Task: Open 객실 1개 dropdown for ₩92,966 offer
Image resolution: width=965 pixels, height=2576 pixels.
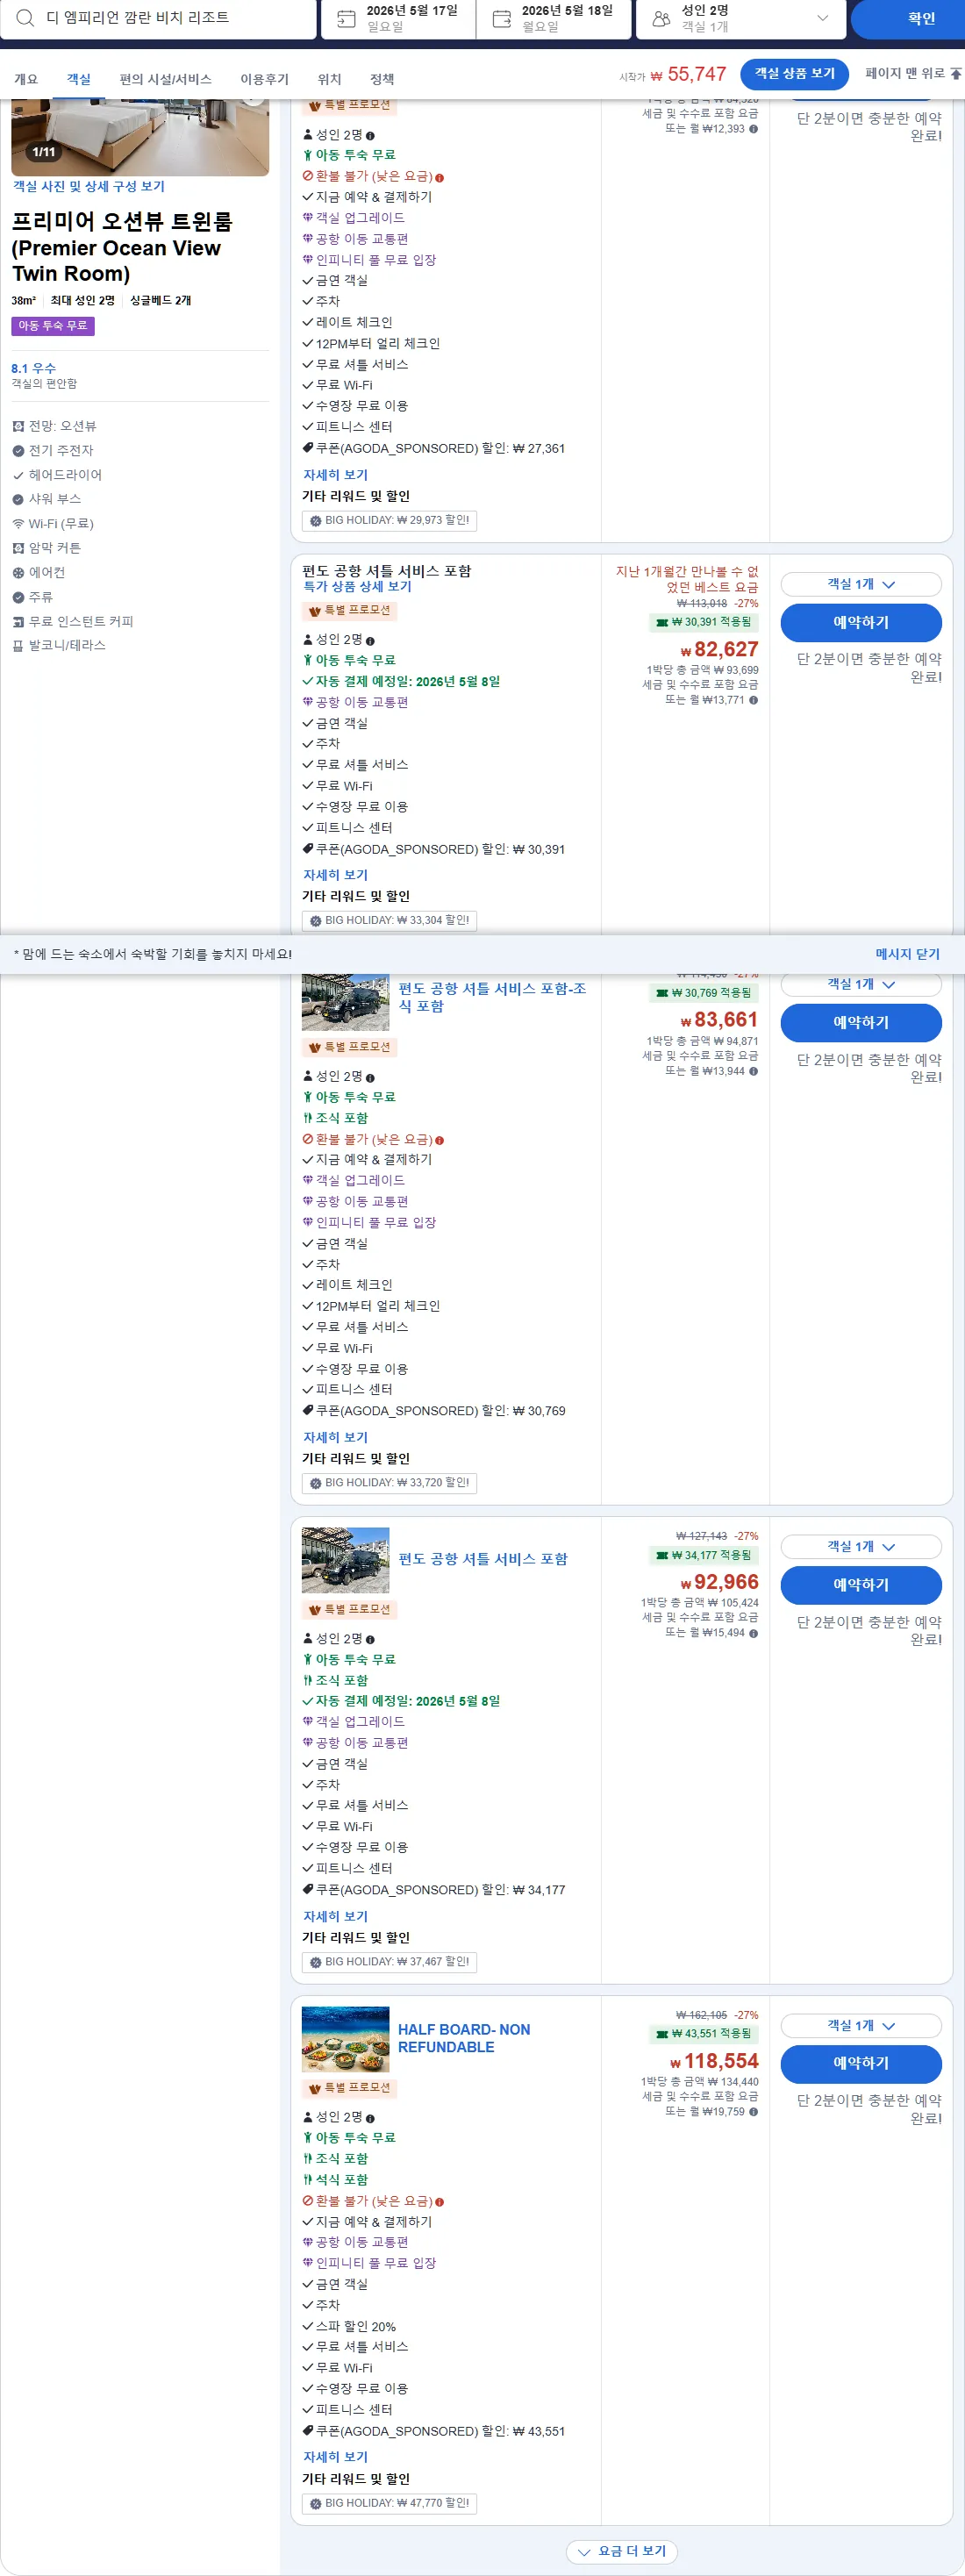Action: [861, 1546]
